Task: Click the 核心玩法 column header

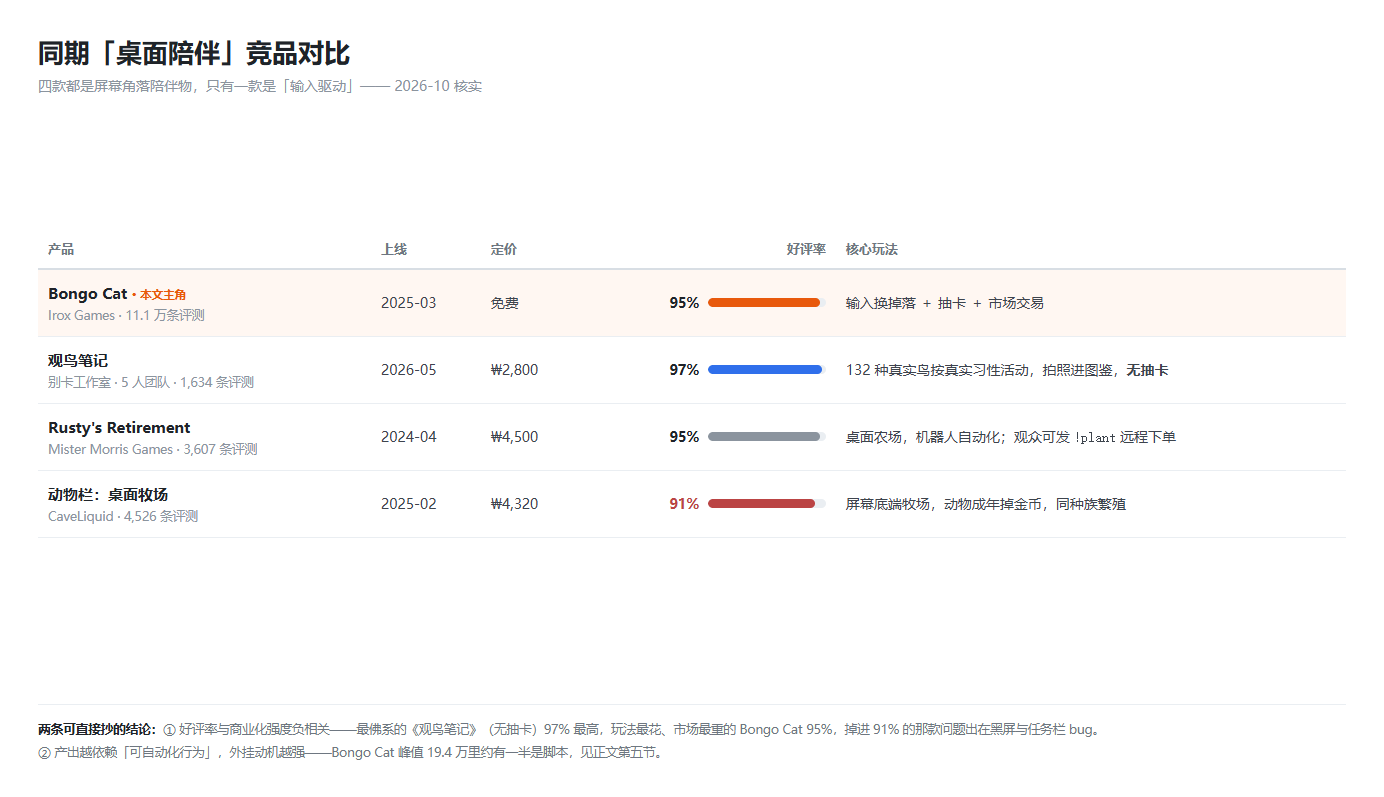Action: (x=872, y=249)
